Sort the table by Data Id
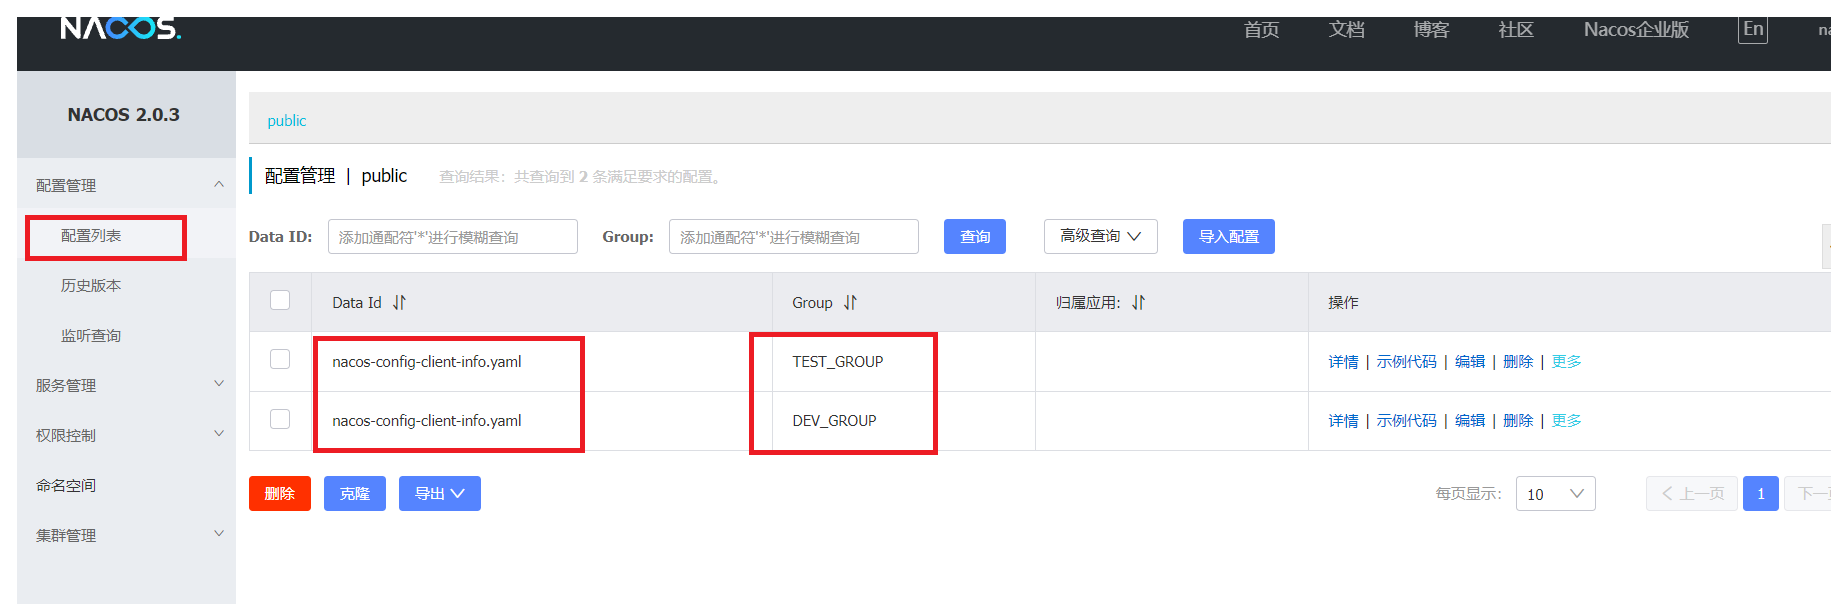This screenshot has width=1831, height=604. tap(400, 302)
